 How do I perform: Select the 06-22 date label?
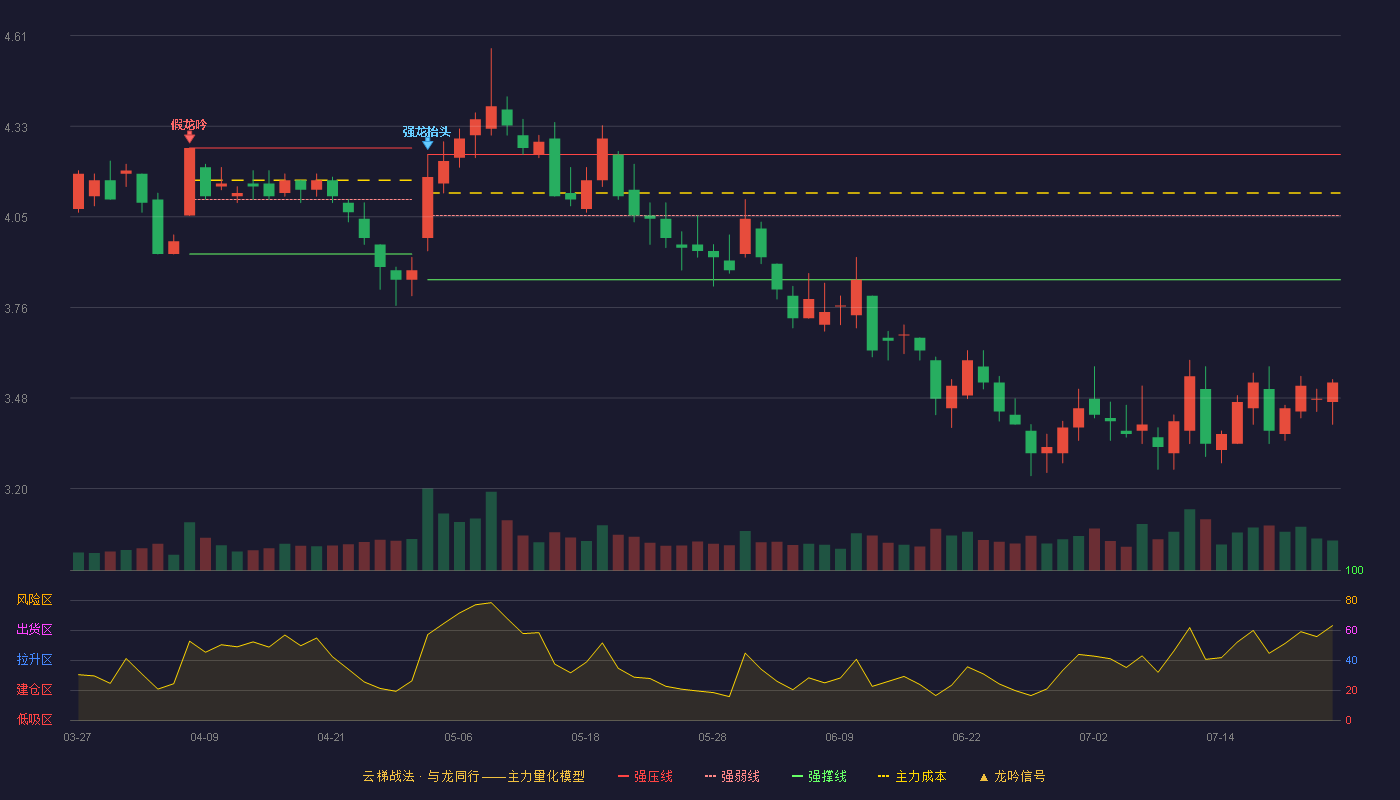966,737
